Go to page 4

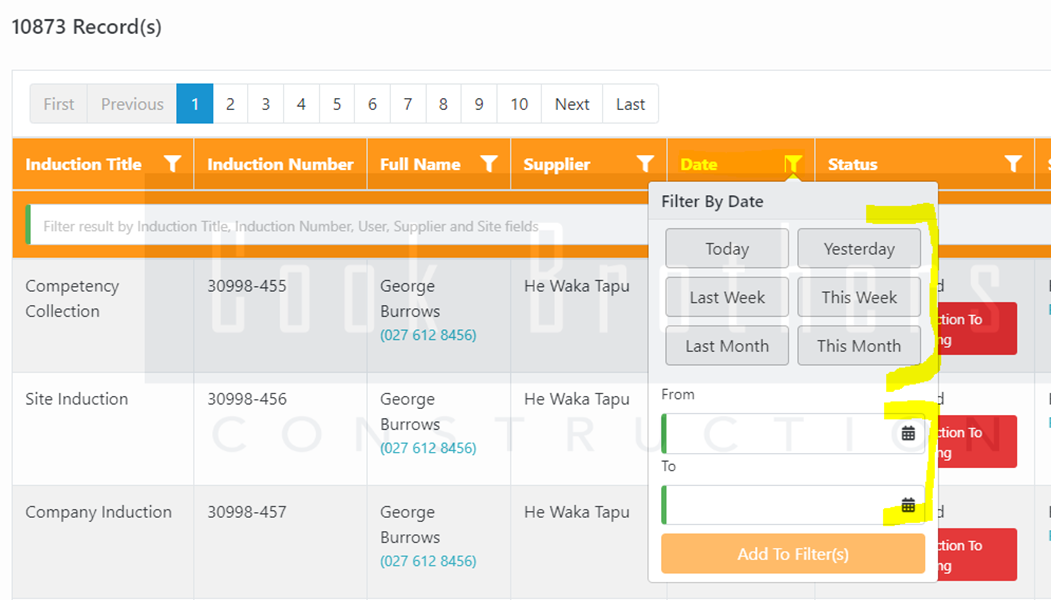point(301,104)
